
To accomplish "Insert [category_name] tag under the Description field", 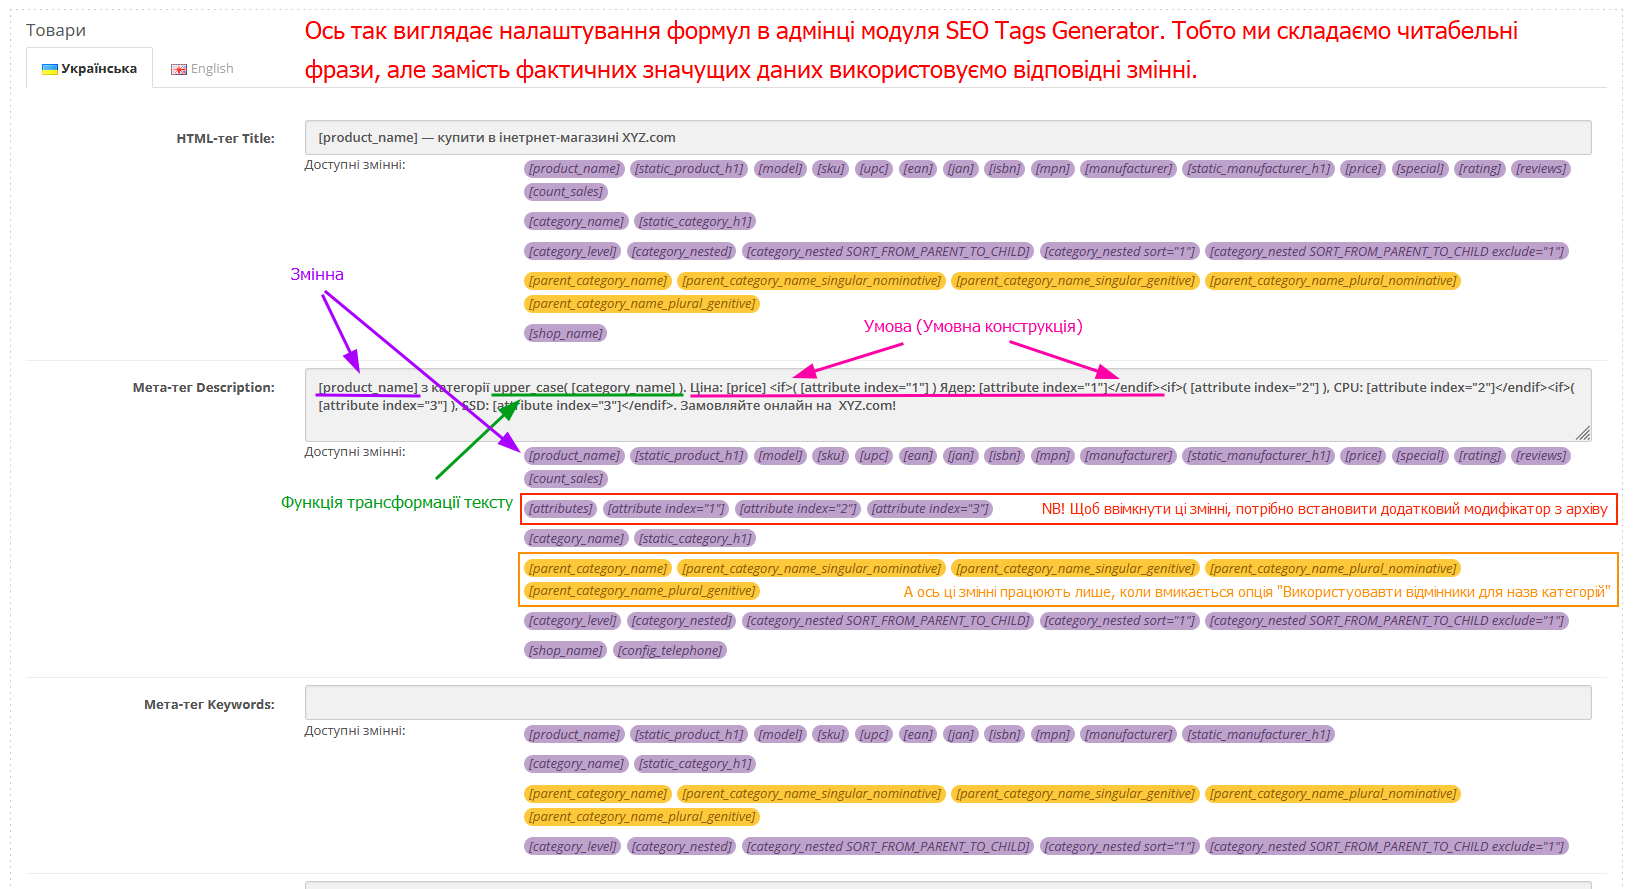I will click(x=576, y=539).
